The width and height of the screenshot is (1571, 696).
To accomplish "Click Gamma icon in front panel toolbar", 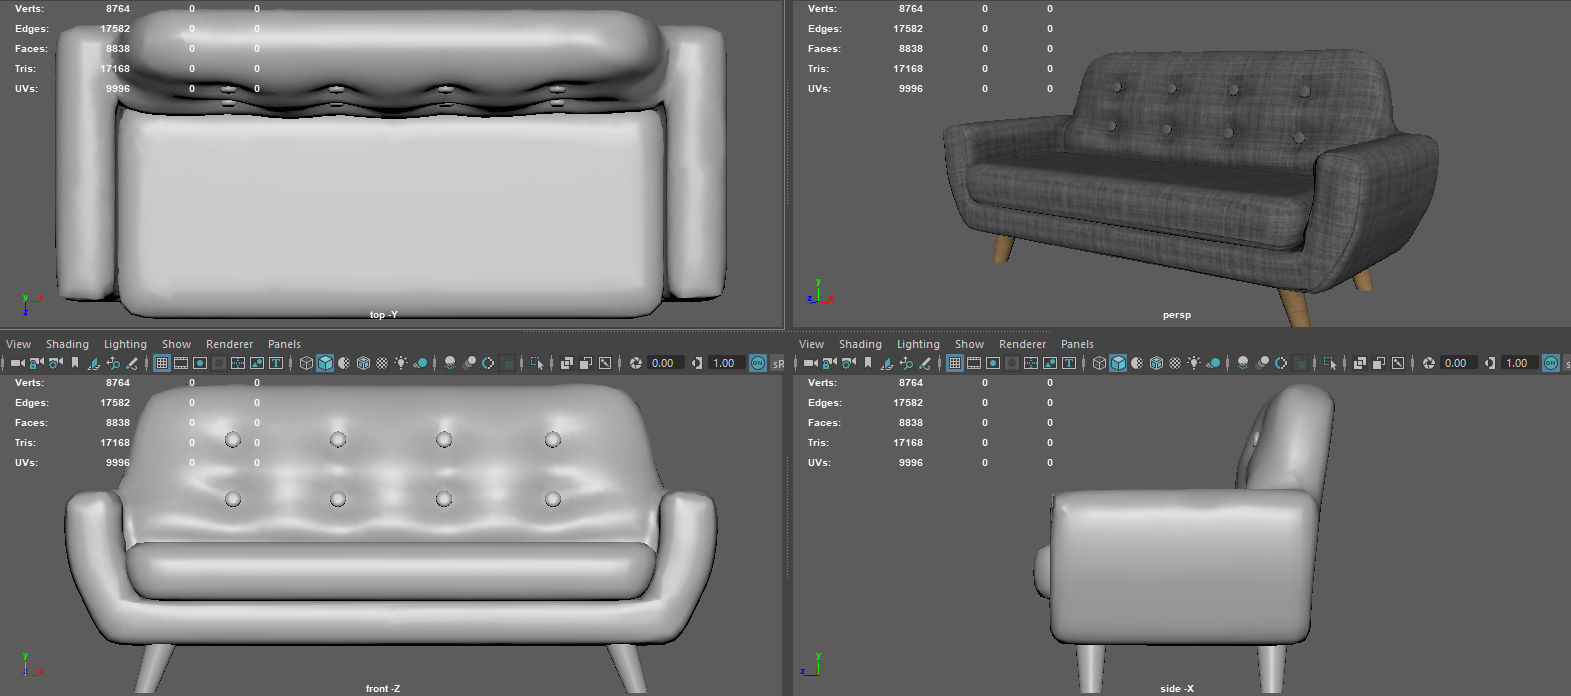I will (697, 363).
